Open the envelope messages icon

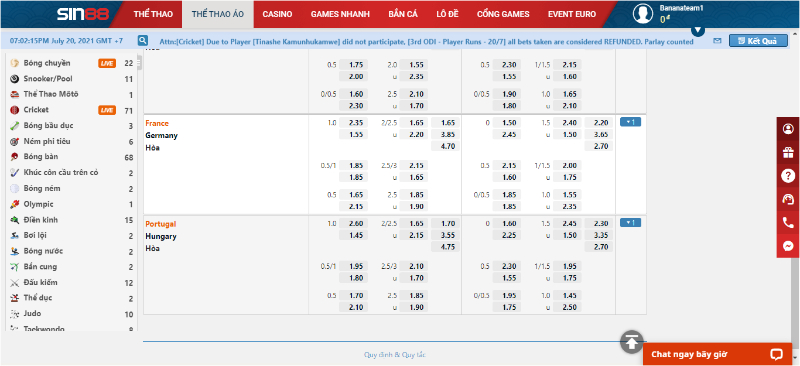(x=717, y=41)
